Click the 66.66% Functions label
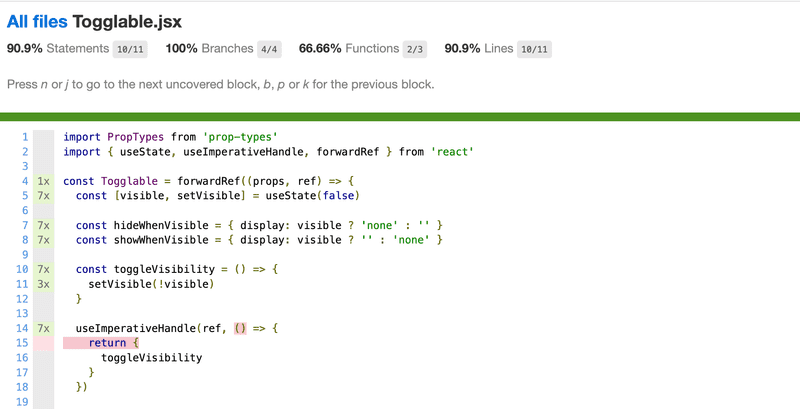The image size is (800, 409). pos(349,48)
